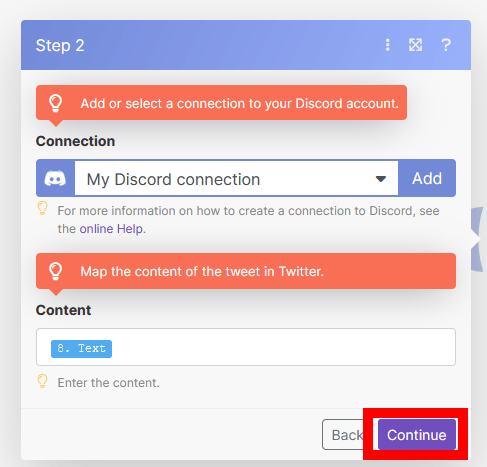The width and height of the screenshot is (487, 467).
Task: Open help via the question mark icon
Action: pyautogui.click(x=446, y=45)
